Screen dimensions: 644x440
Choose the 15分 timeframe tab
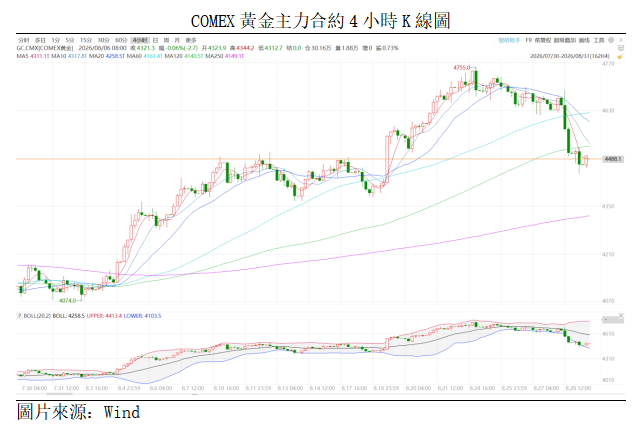[86, 40]
